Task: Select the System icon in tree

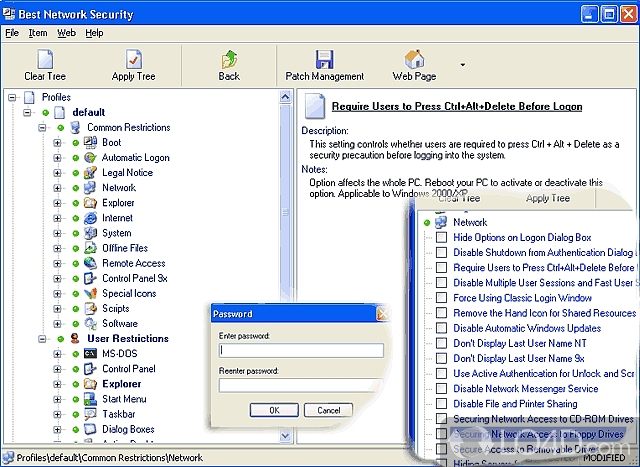Action: click(x=90, y=233)
